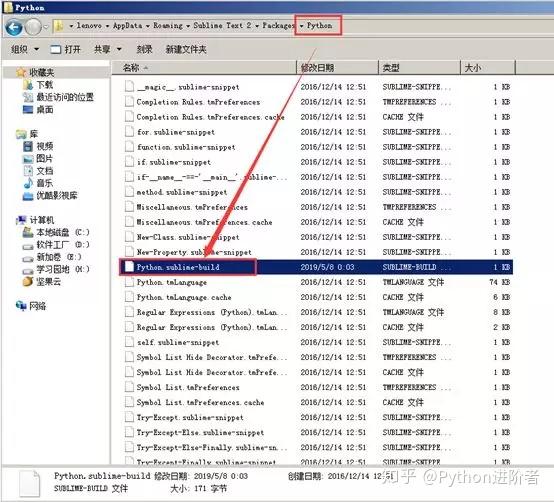Click the 打开 open toolbar button

coord(66,49)
